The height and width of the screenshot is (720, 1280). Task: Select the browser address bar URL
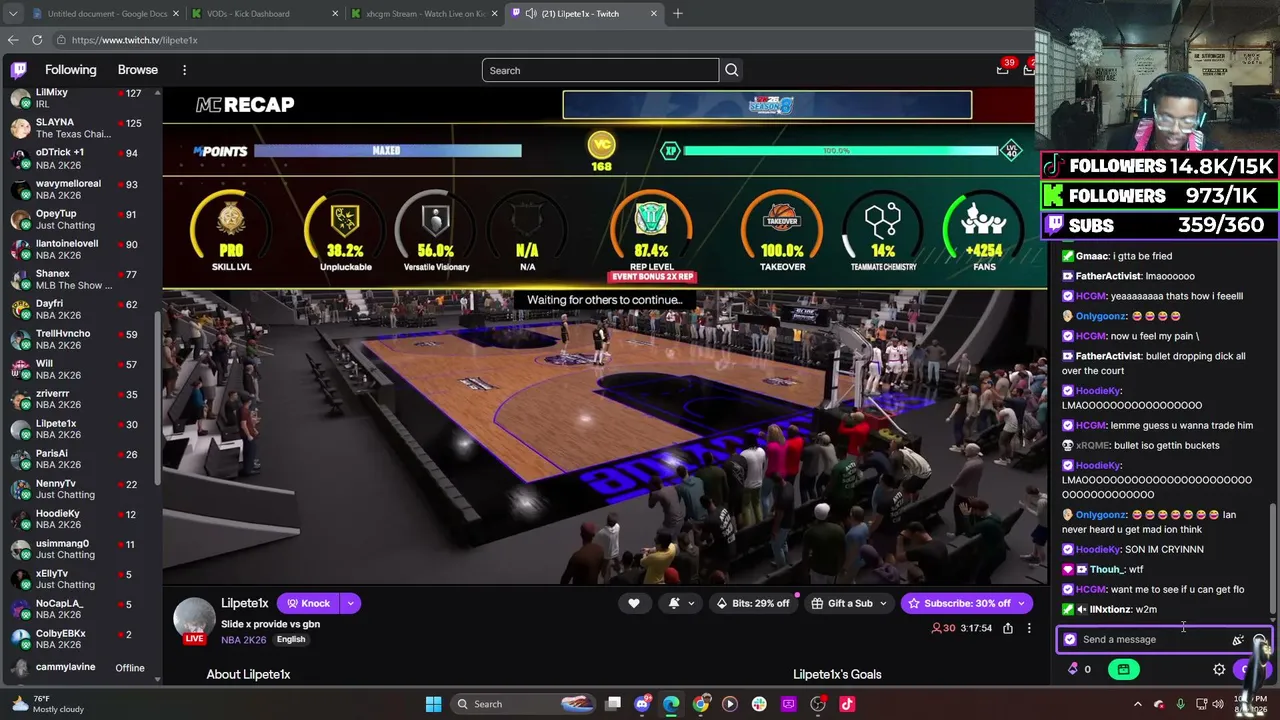[x=135, y=40]
